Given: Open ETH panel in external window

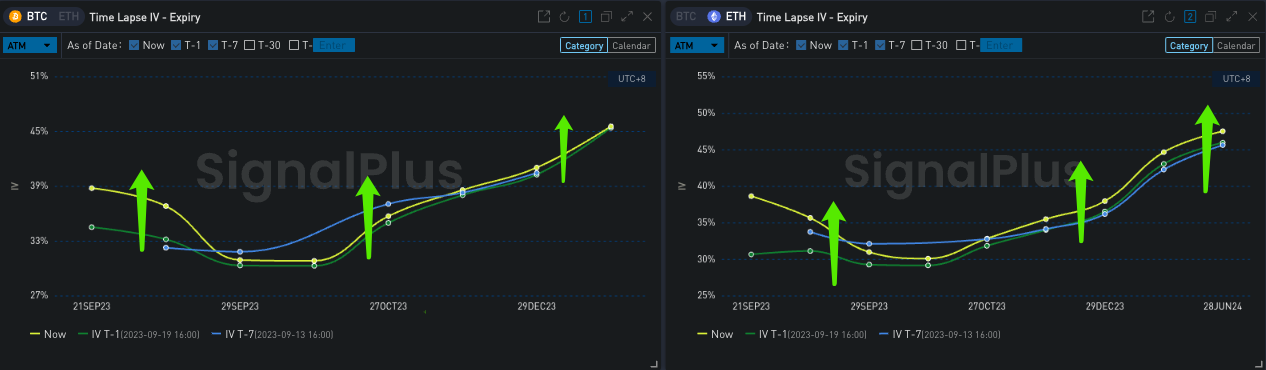Looking at the screenshot, I should [1149, 17].
